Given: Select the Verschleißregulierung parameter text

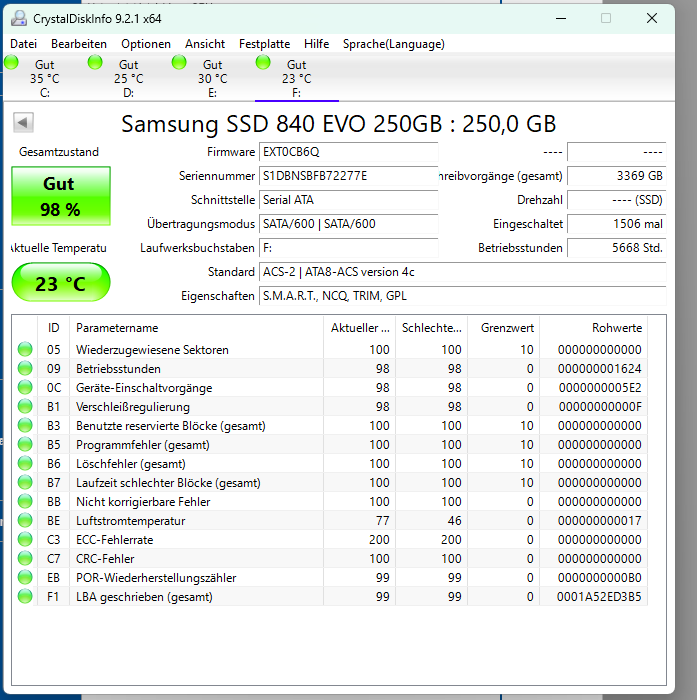Looking at the screenshot, I should (x=133, y=407).
